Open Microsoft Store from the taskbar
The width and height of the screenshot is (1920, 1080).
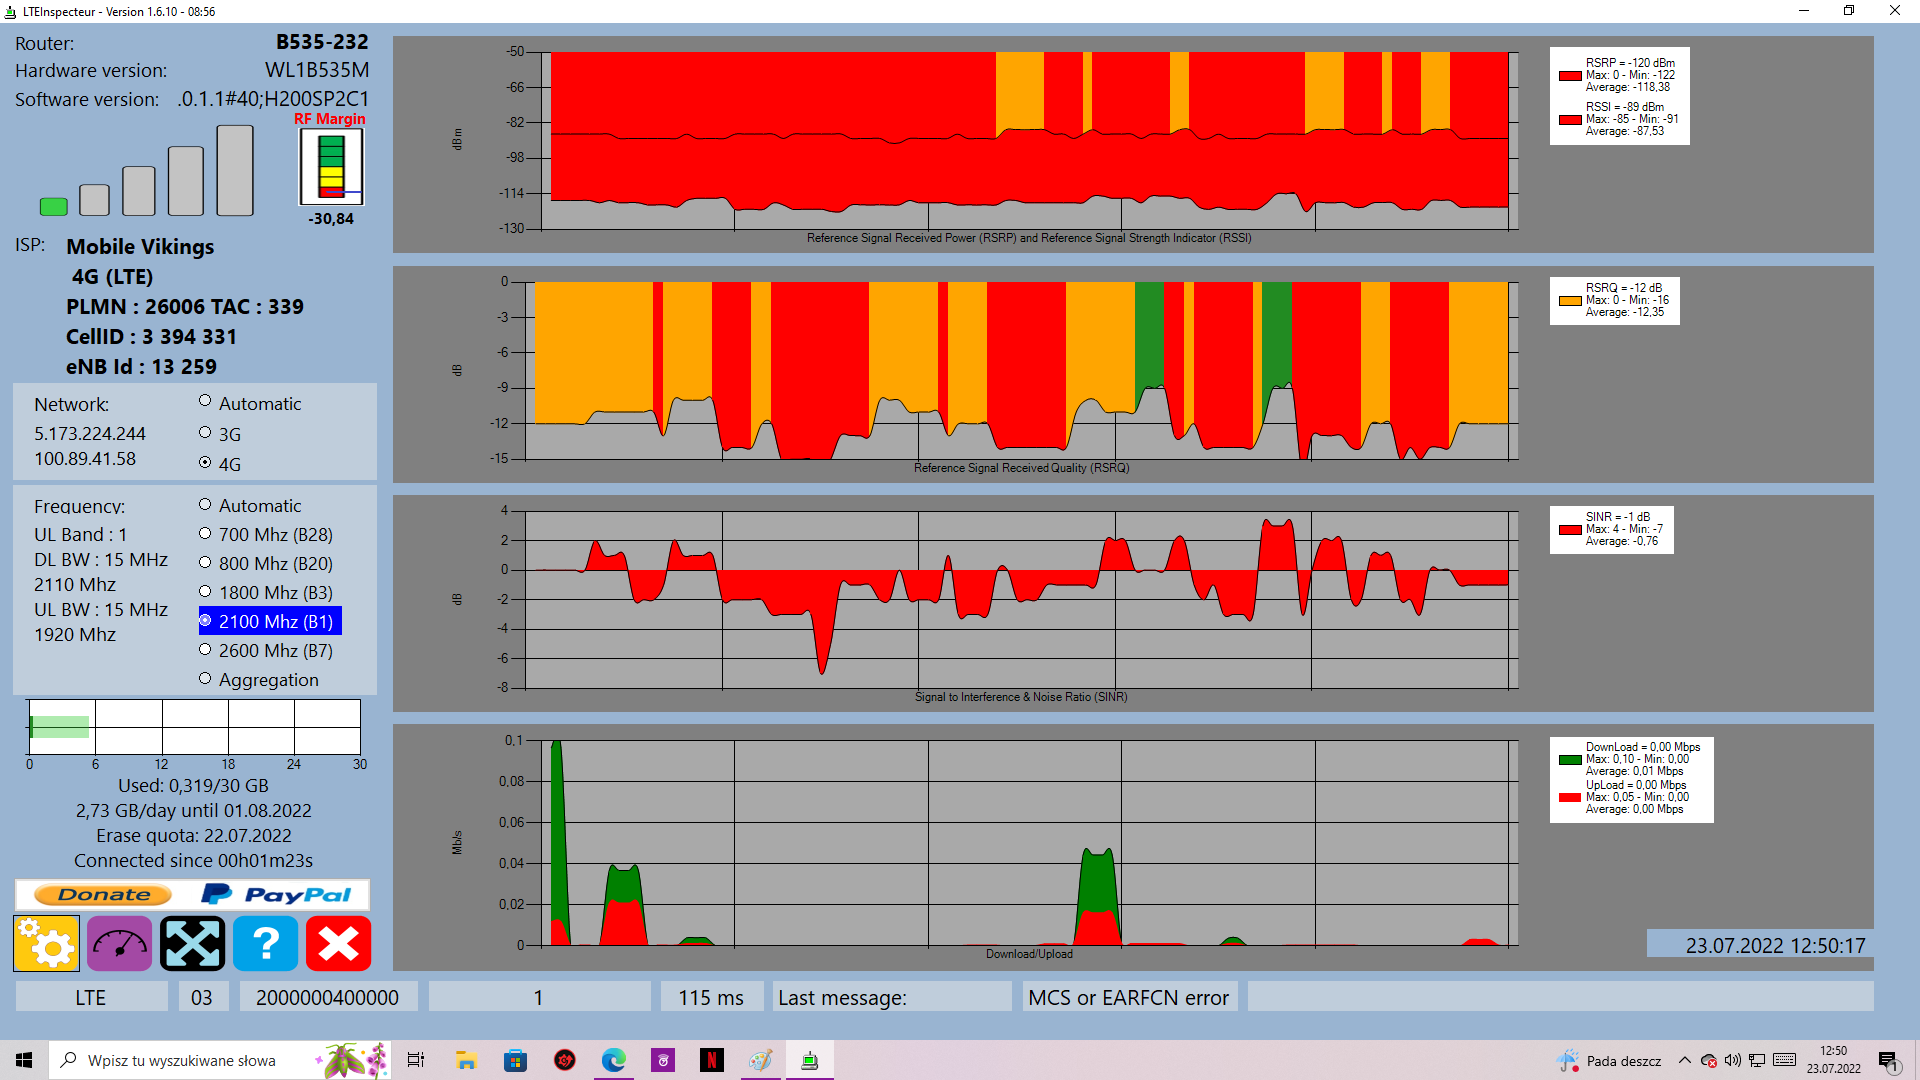(x=515, y=1060)
